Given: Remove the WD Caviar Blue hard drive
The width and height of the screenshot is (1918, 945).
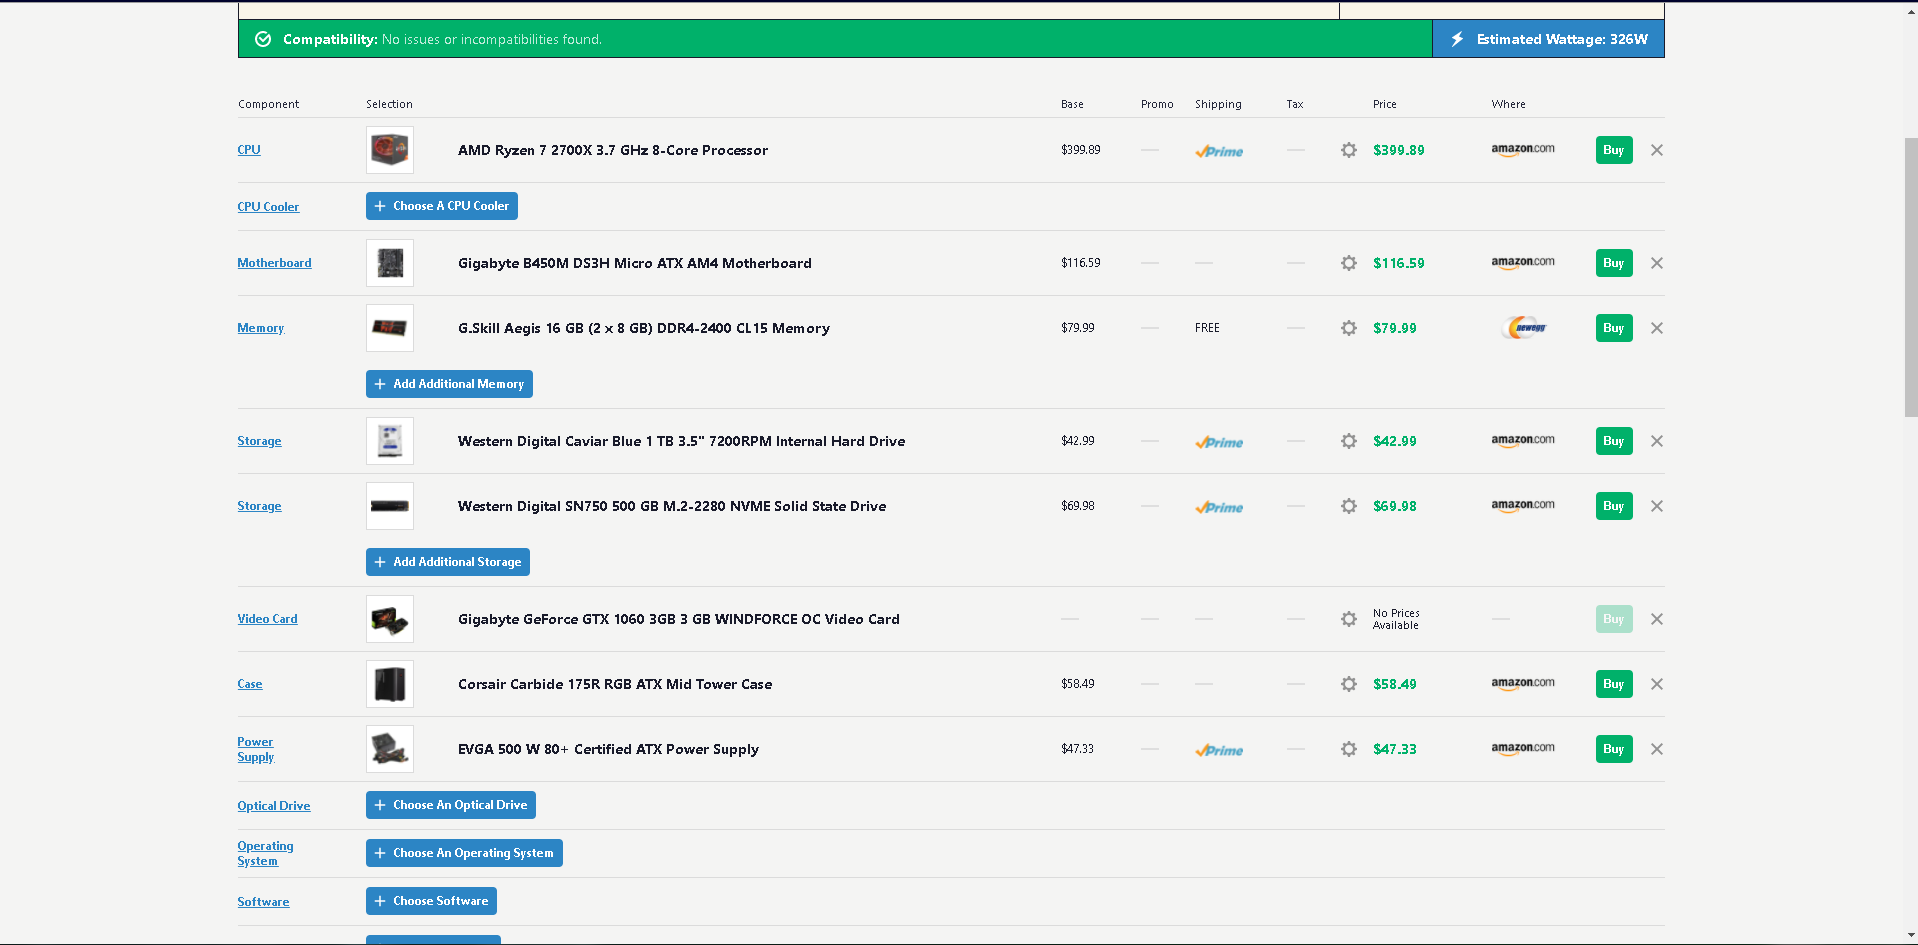Looking at the screenshot, I should point(1657,441).
